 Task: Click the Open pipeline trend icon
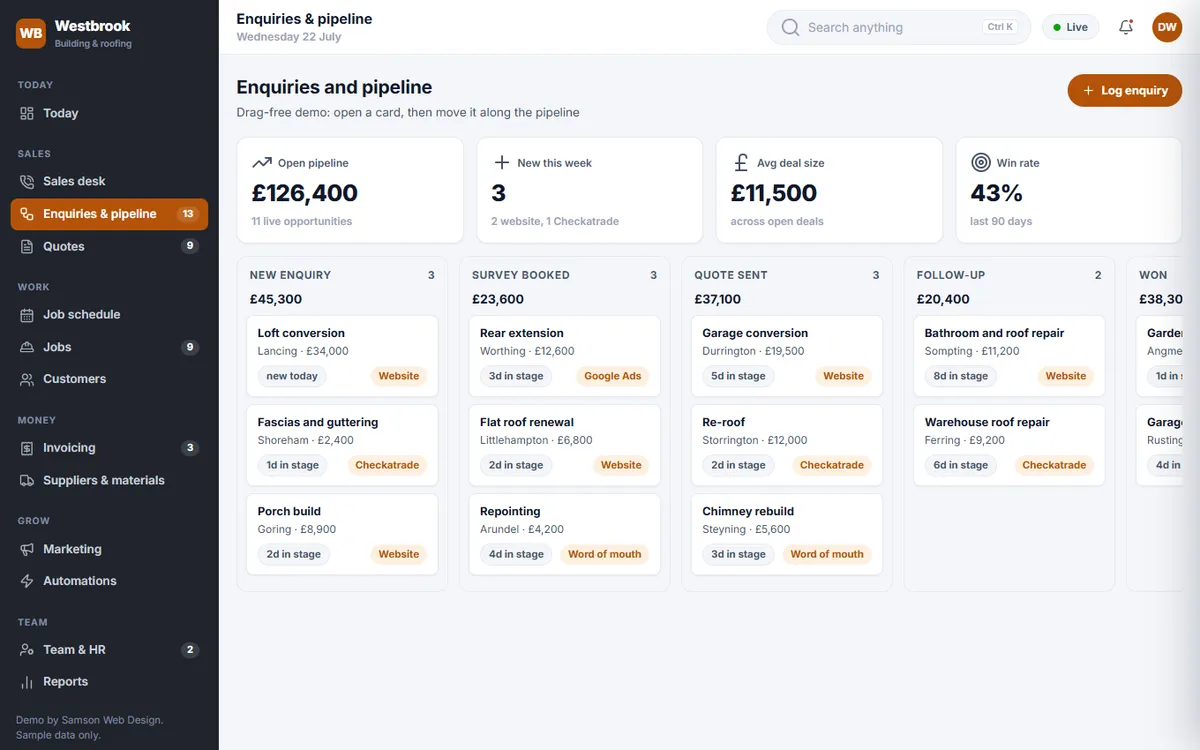(261, 162)
